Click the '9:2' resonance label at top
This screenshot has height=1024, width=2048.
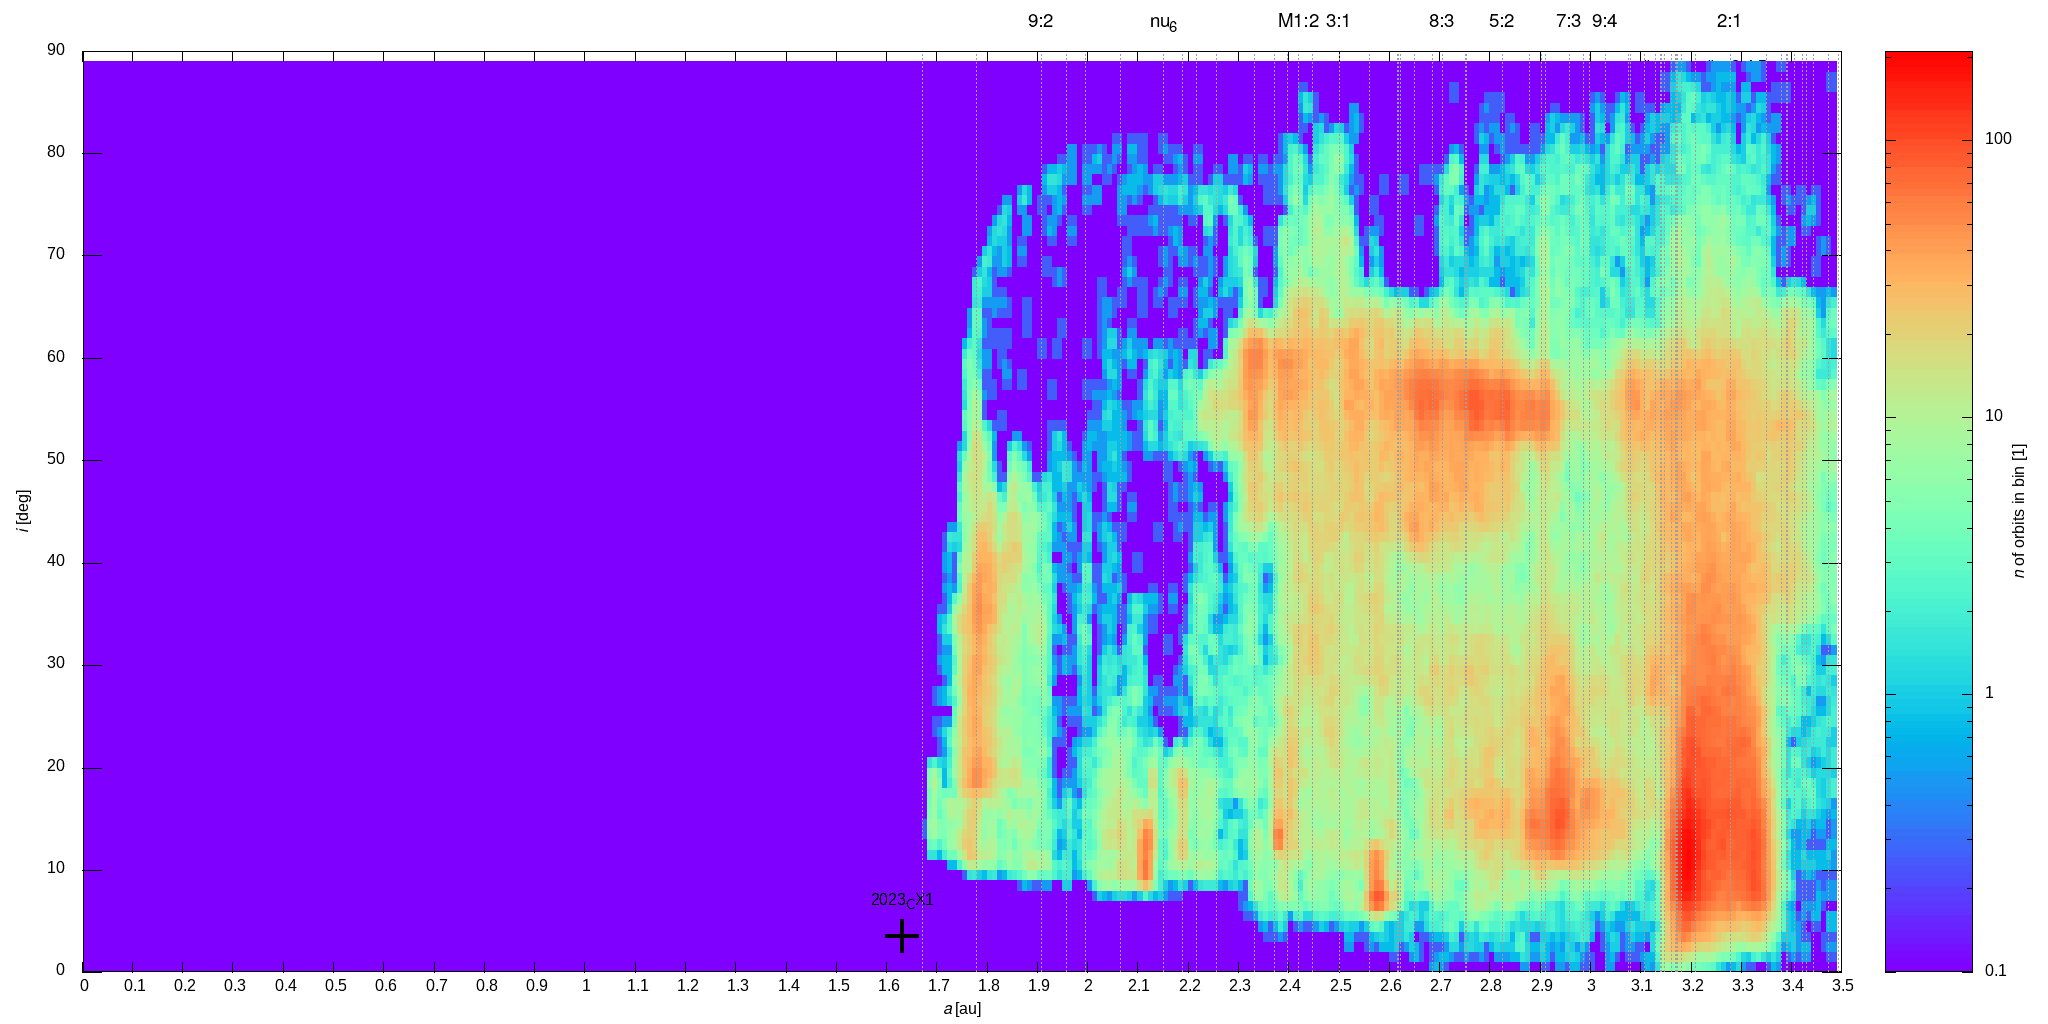tap(1040, 21)
